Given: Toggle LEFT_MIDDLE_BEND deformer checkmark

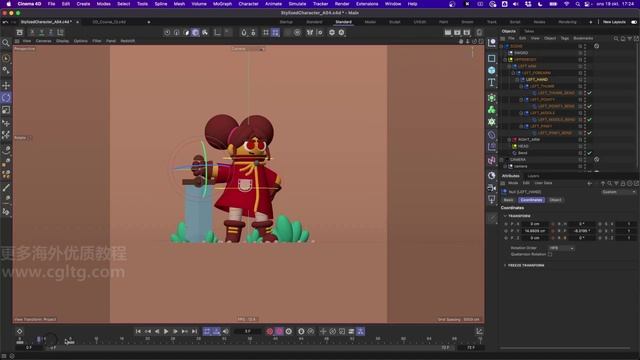Looking at the screenshot, I should tap(589, 120).
